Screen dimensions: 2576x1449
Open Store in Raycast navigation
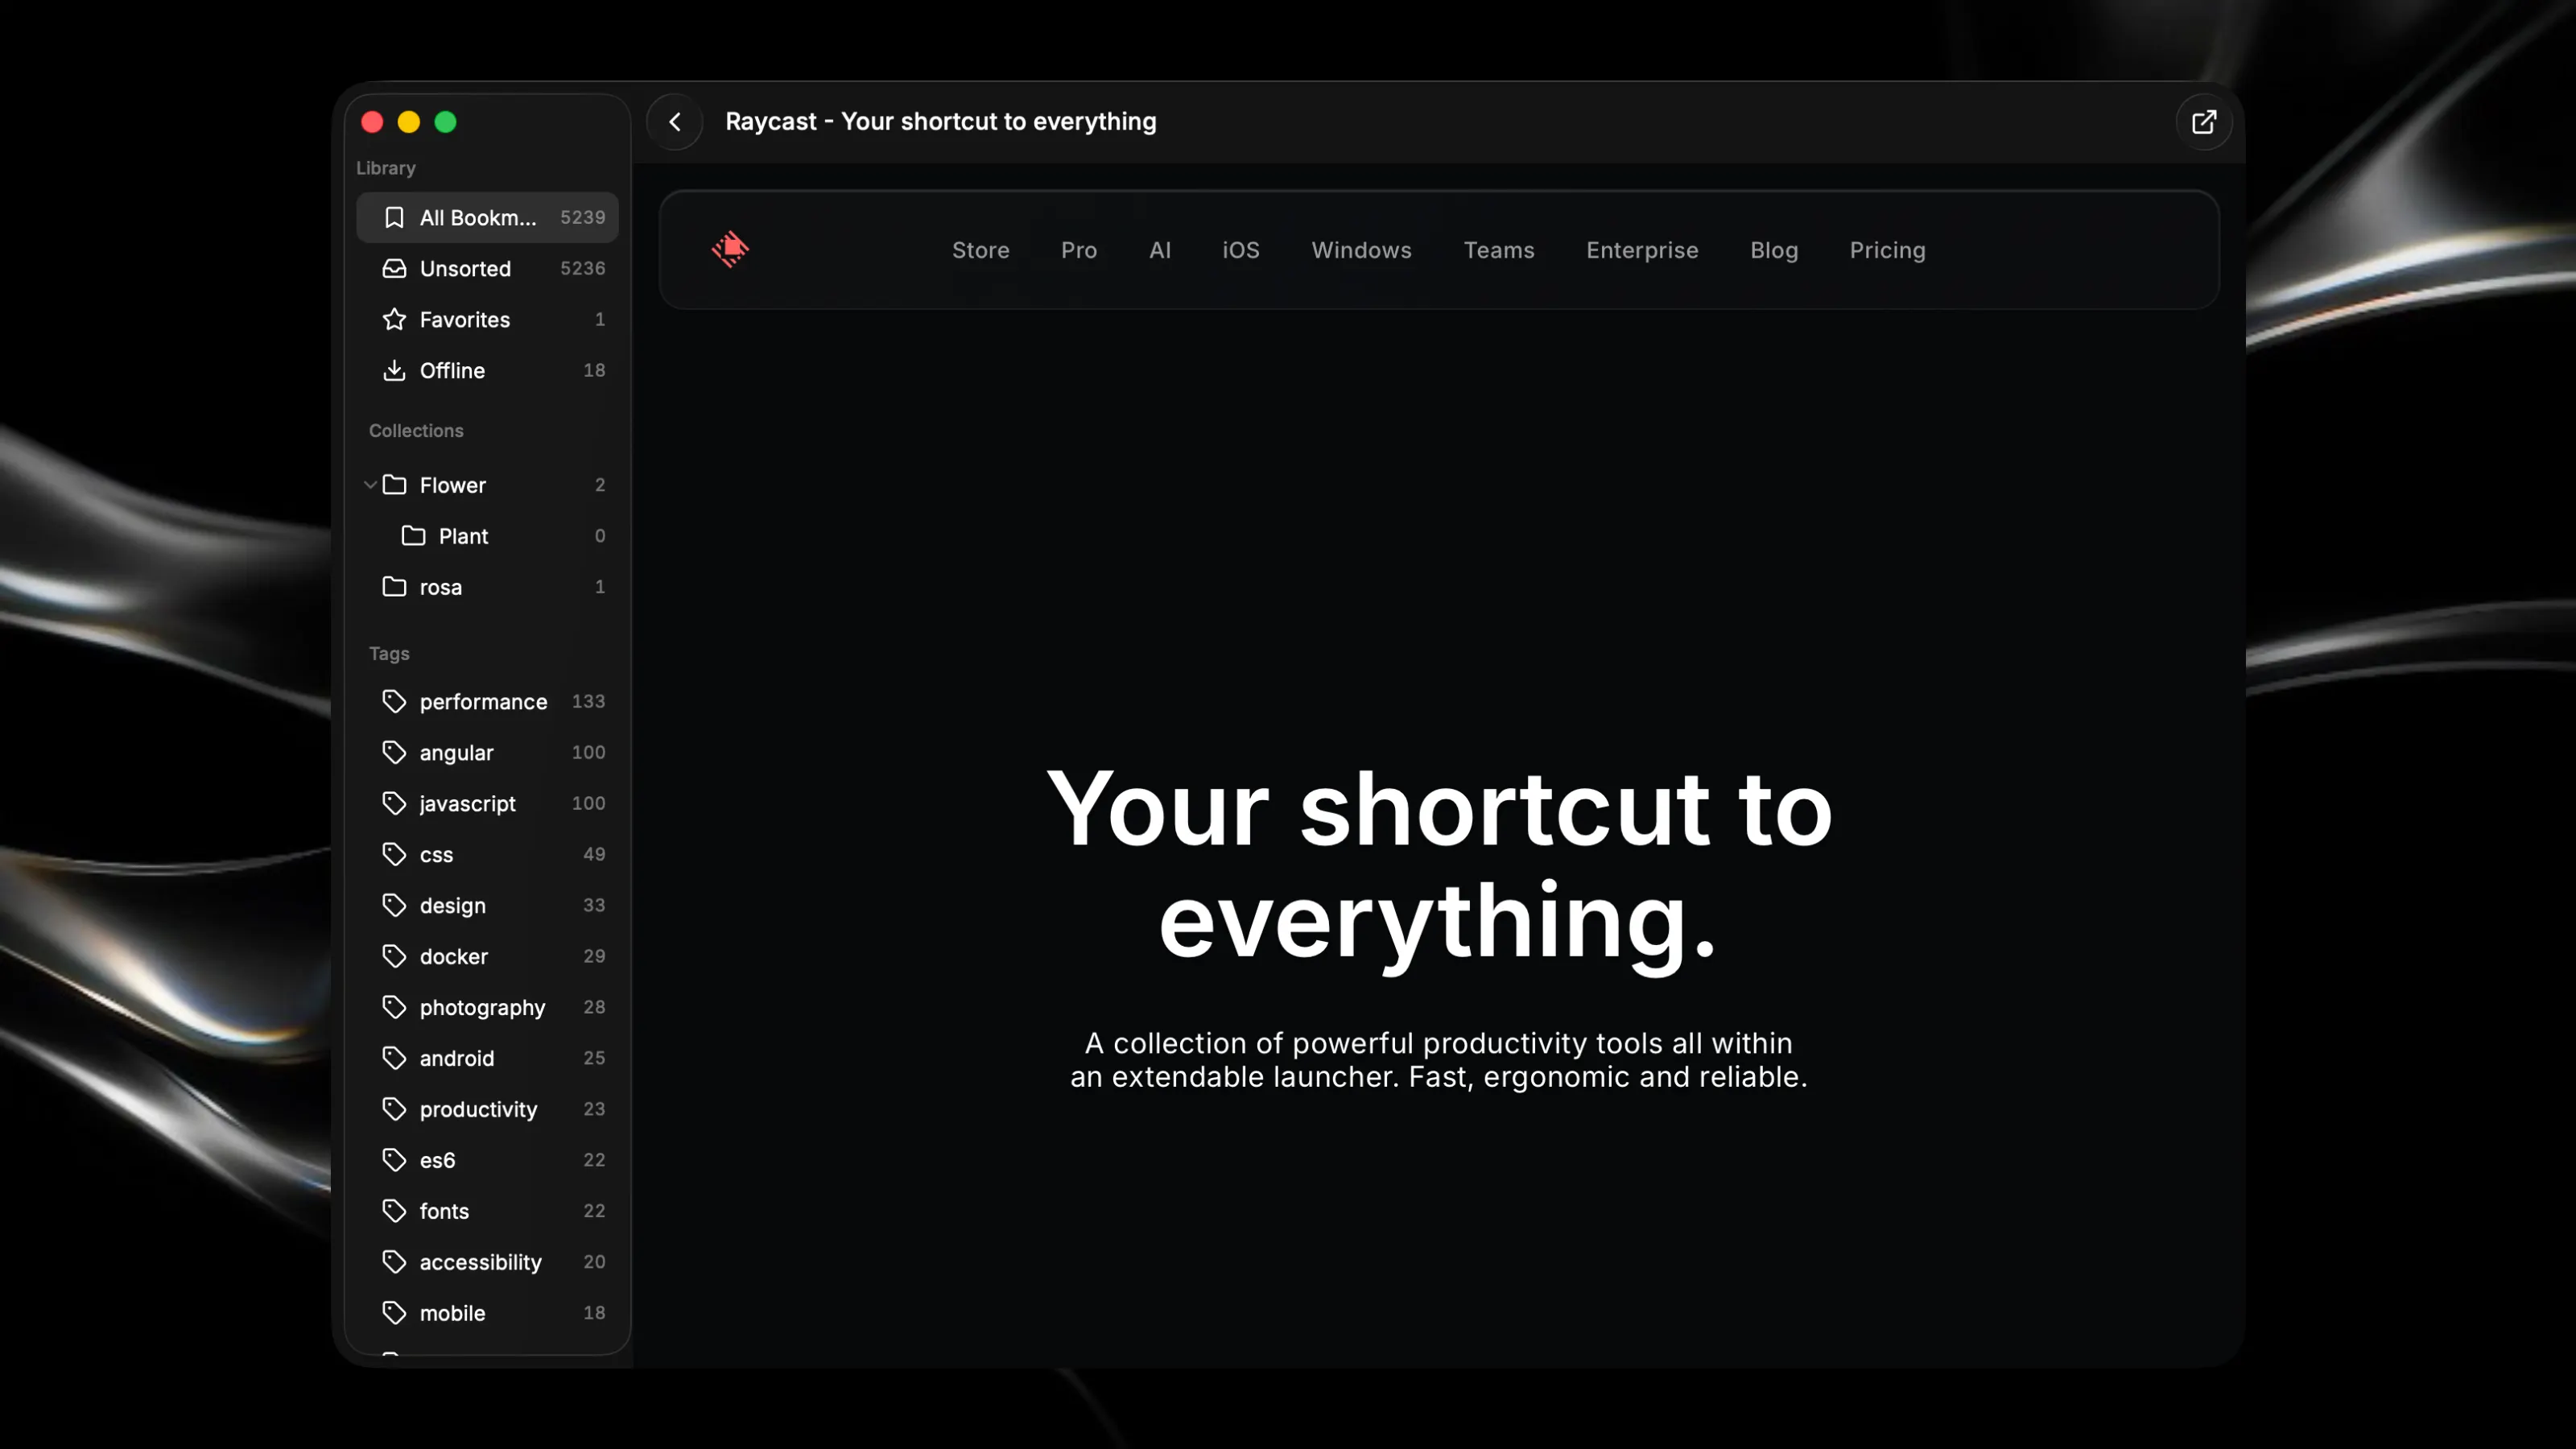(980, 250)
